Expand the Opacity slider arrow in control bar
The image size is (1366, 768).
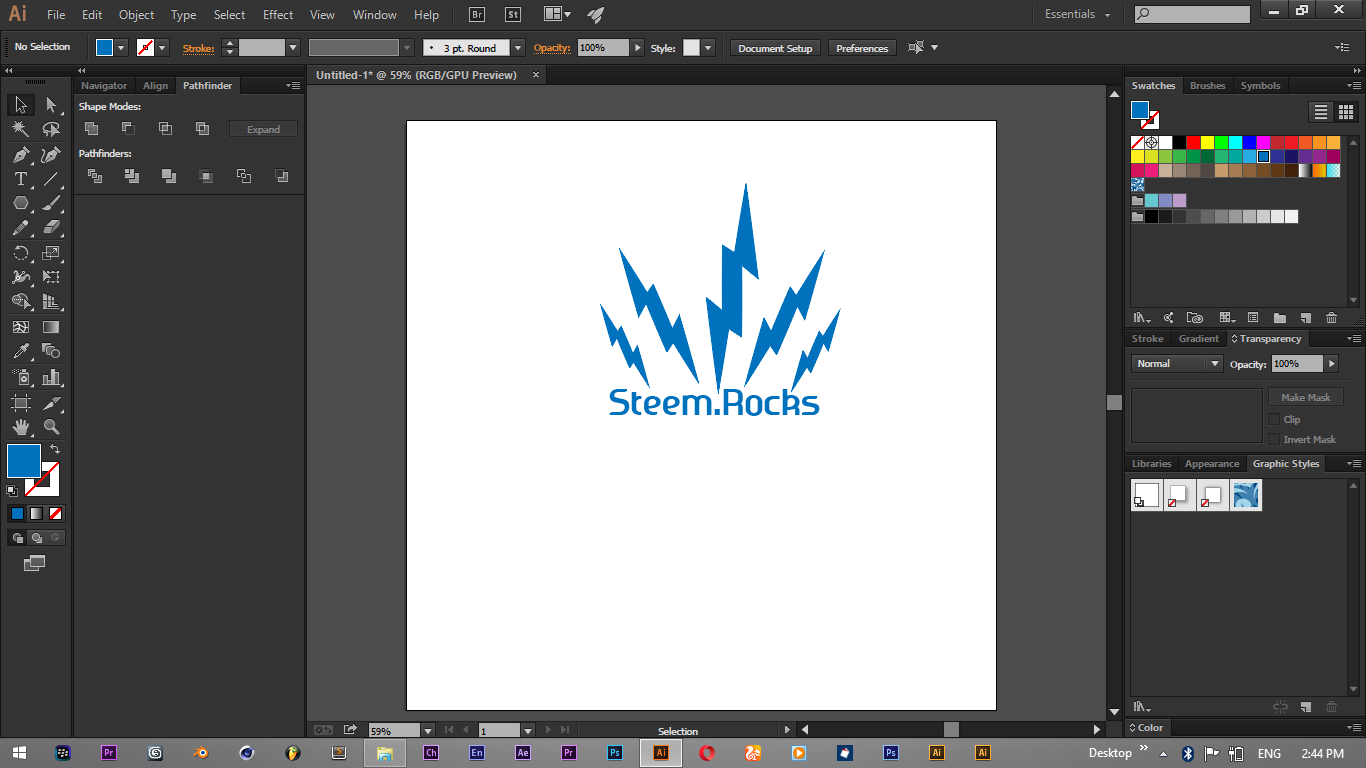[638, 47]
